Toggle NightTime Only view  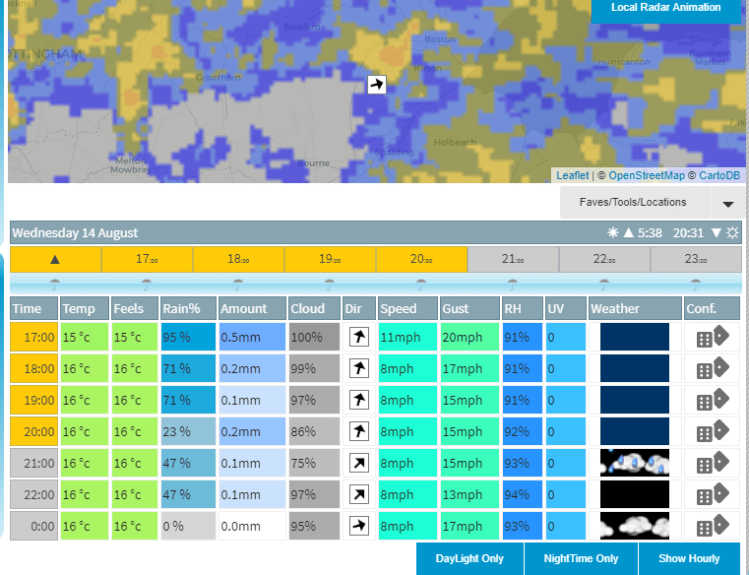click(581, 559)
